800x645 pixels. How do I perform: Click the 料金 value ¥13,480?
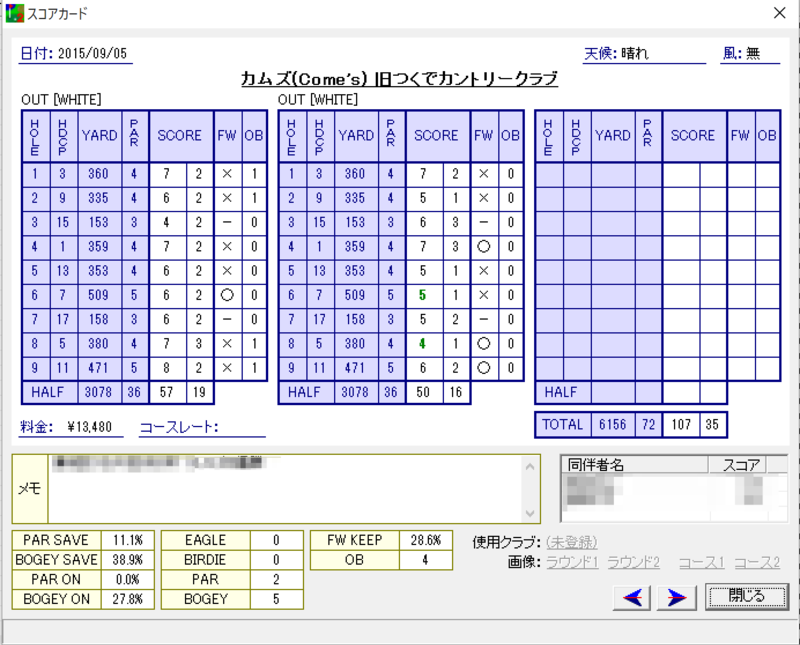(x=89, y=427)
